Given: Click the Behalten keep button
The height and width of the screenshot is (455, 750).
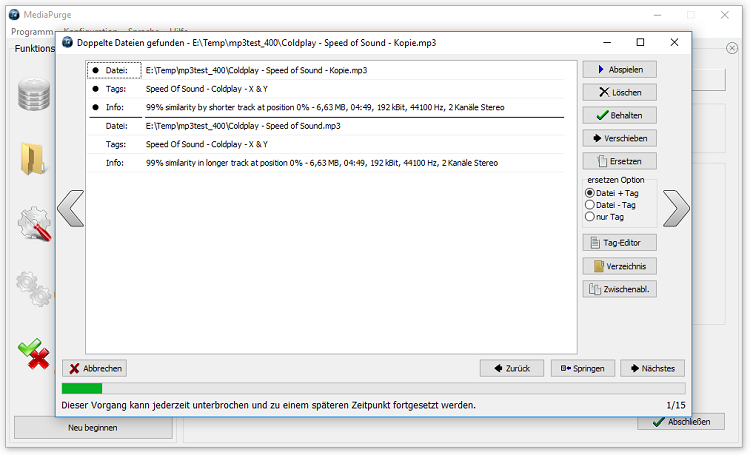Looking at the screenshot, I should click(619, 115).
